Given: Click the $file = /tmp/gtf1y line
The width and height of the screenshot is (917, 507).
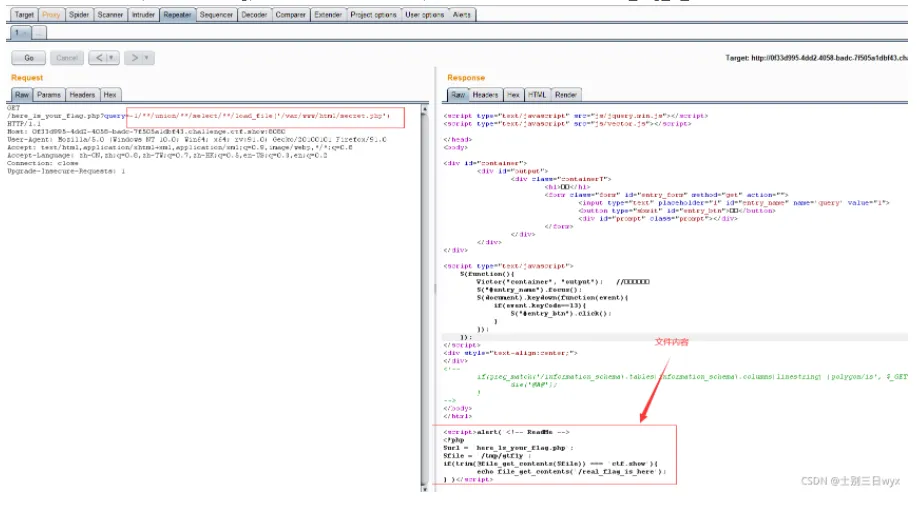Looking at the screenshot, I should pos(486,456).
